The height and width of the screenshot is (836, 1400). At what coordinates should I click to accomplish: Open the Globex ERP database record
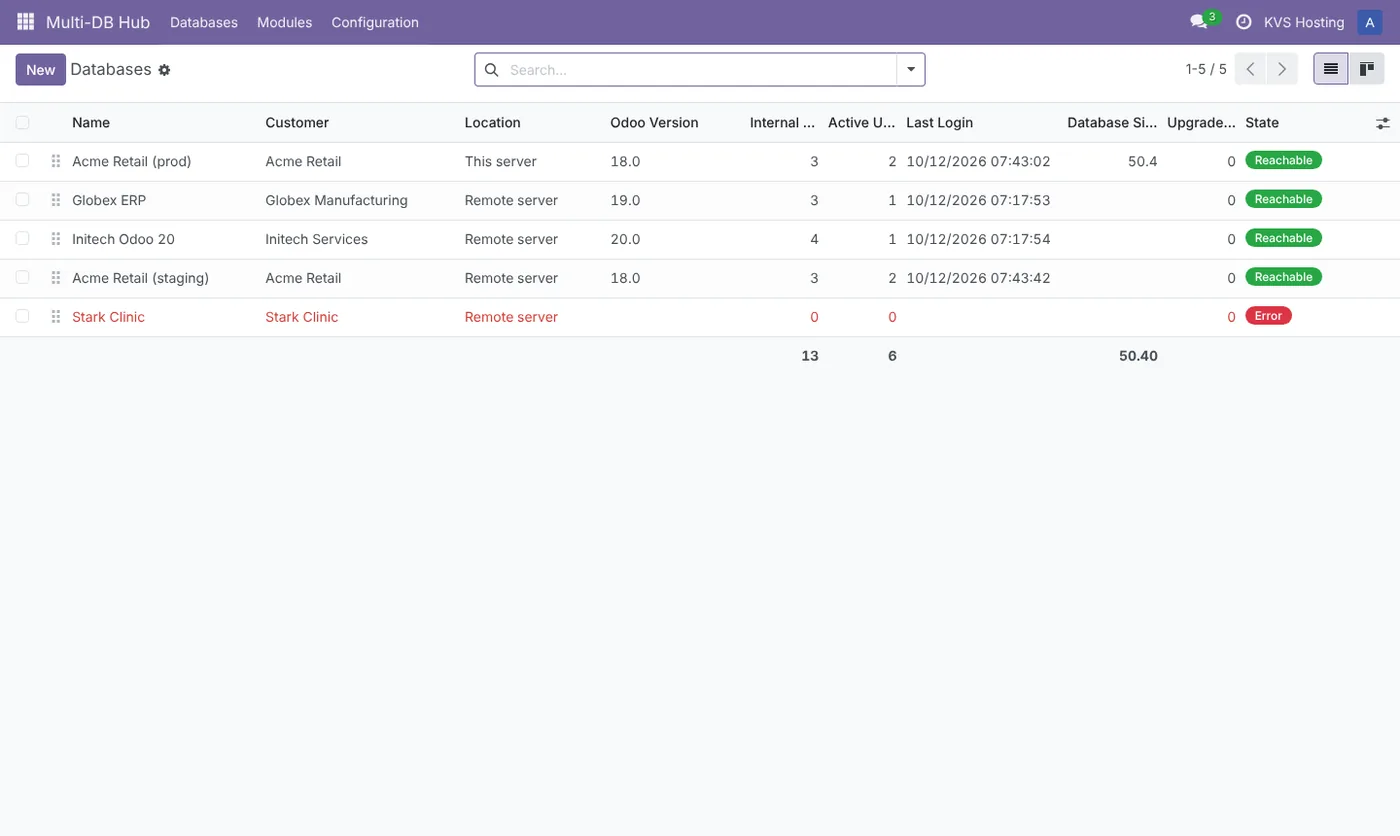(109, 200)
